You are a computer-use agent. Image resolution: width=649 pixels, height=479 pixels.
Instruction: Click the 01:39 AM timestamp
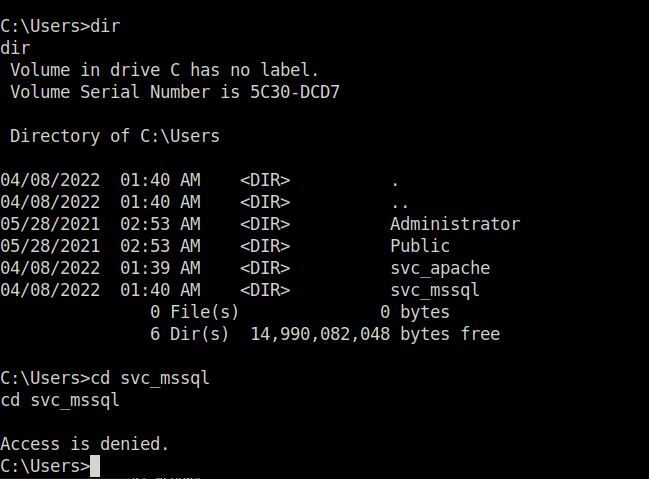pos(160,268)
